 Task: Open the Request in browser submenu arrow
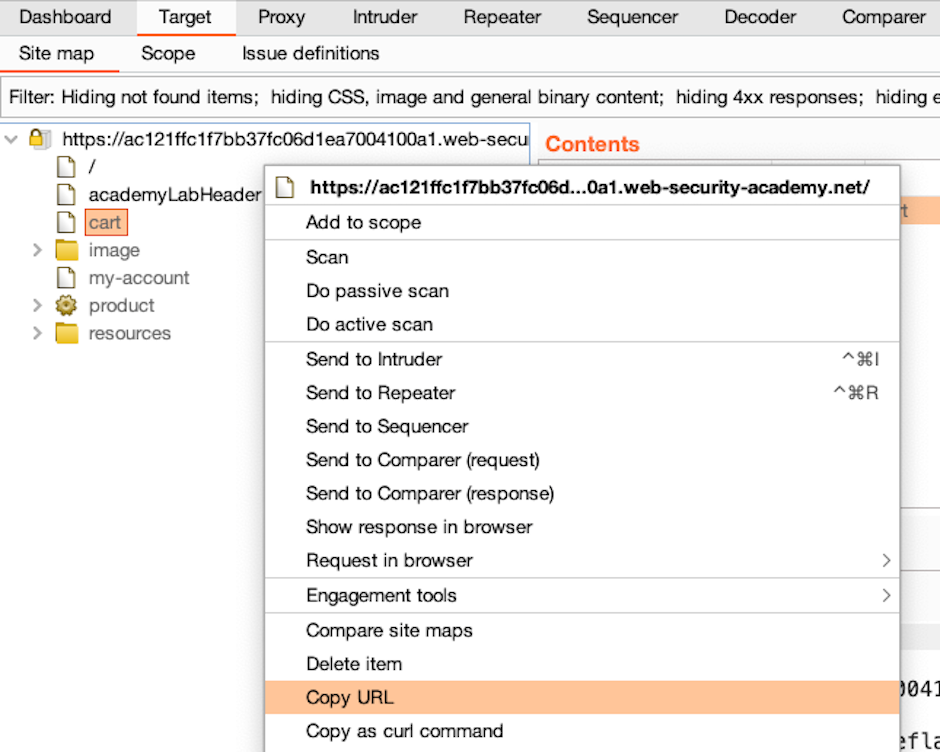(x=886, y=560)
